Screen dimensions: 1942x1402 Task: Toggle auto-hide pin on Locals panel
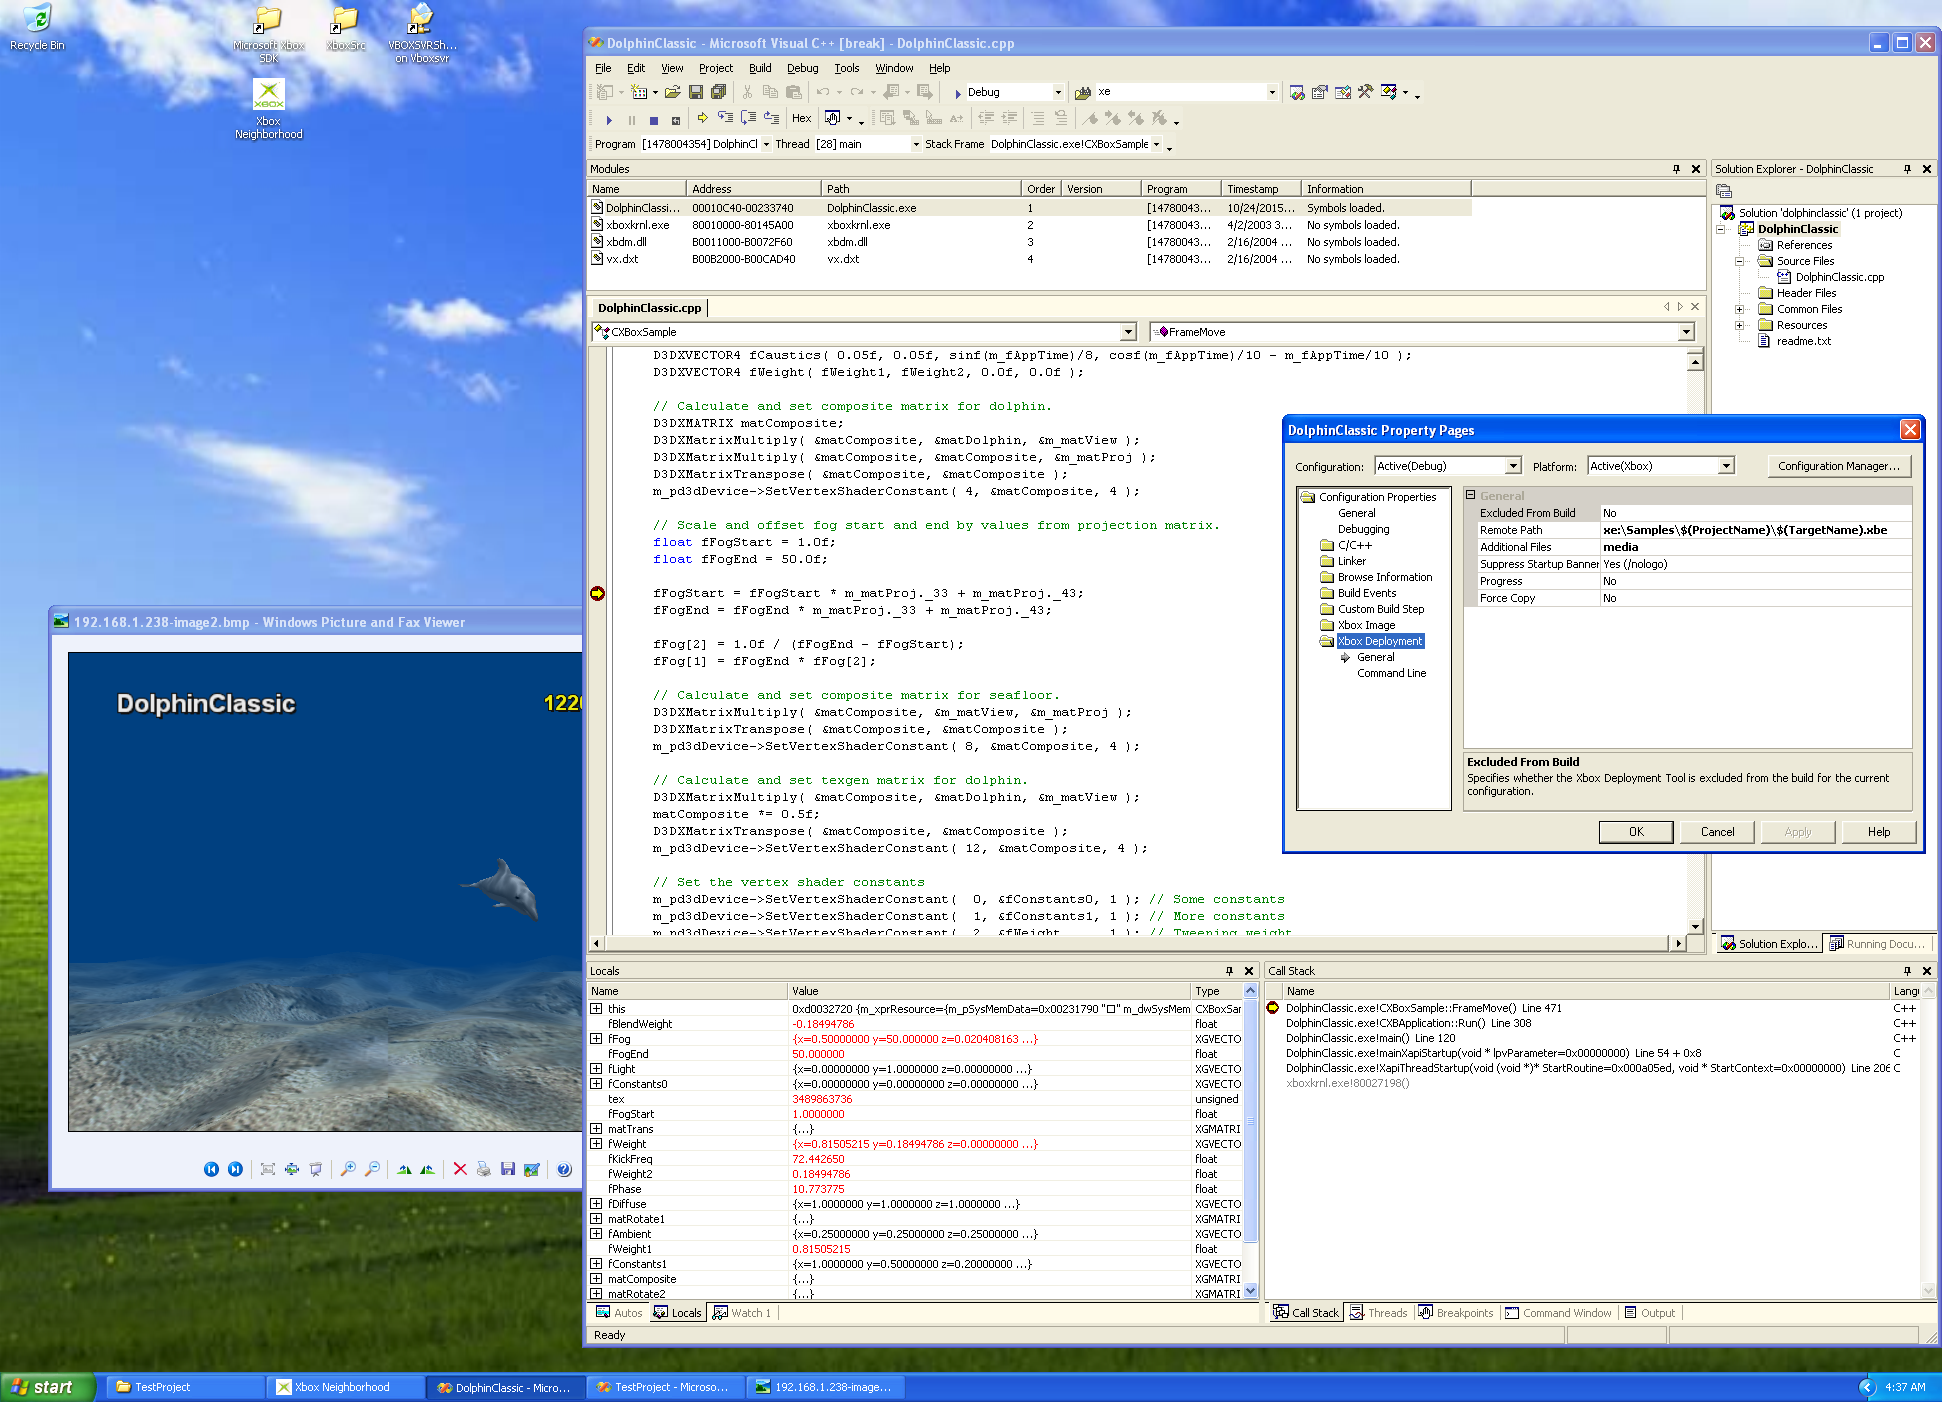1230,971
